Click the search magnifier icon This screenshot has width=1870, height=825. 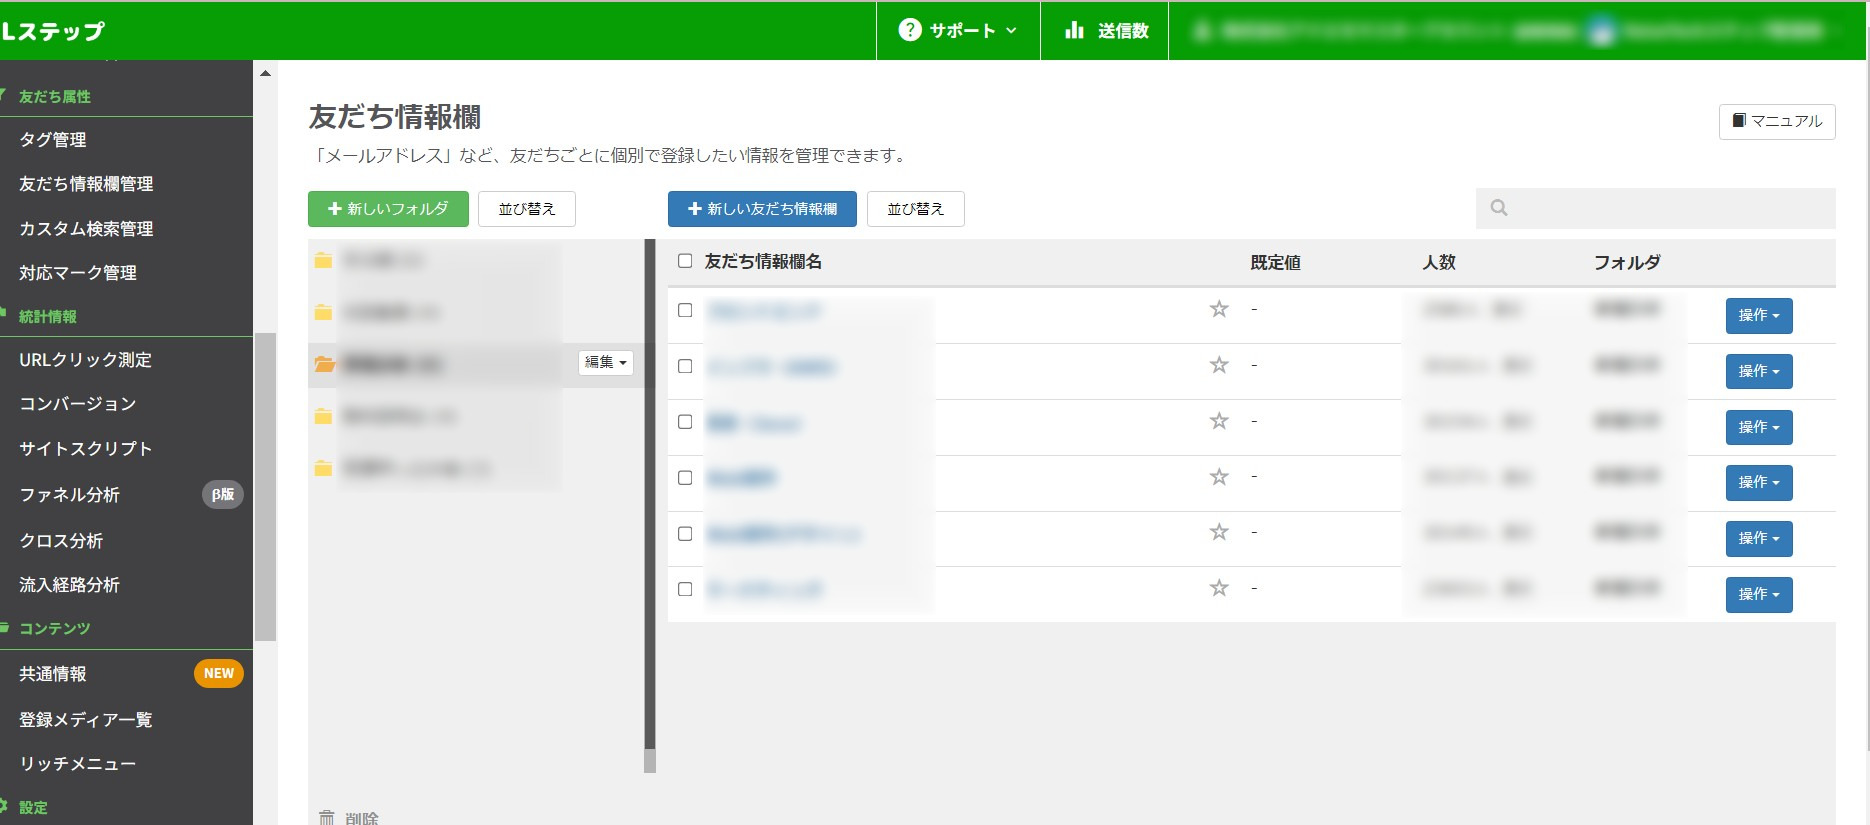click(x=1499, y=208)
